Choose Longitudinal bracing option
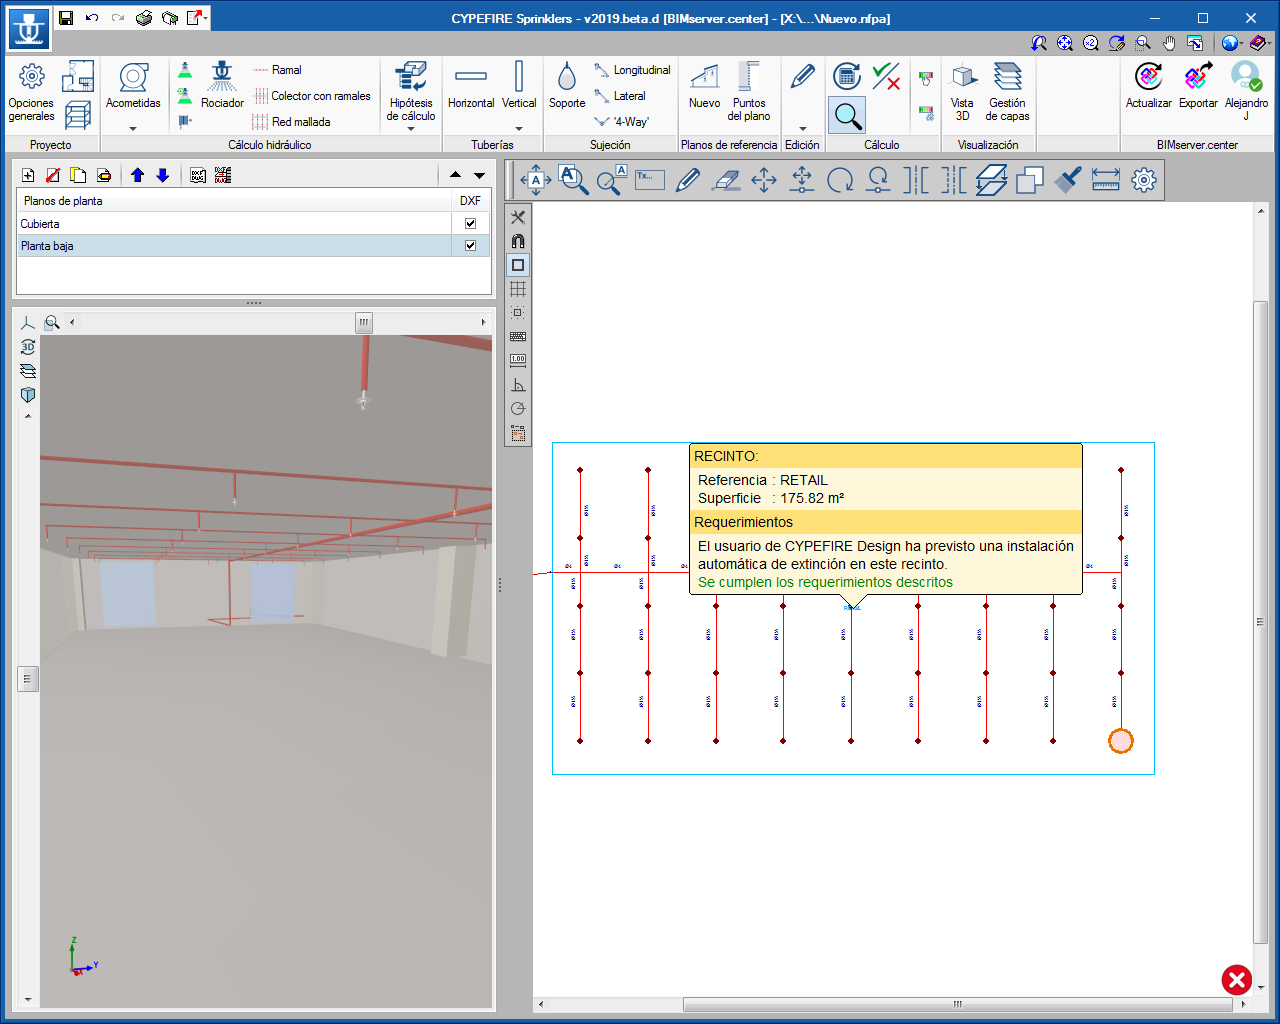 tap(632, 70)
